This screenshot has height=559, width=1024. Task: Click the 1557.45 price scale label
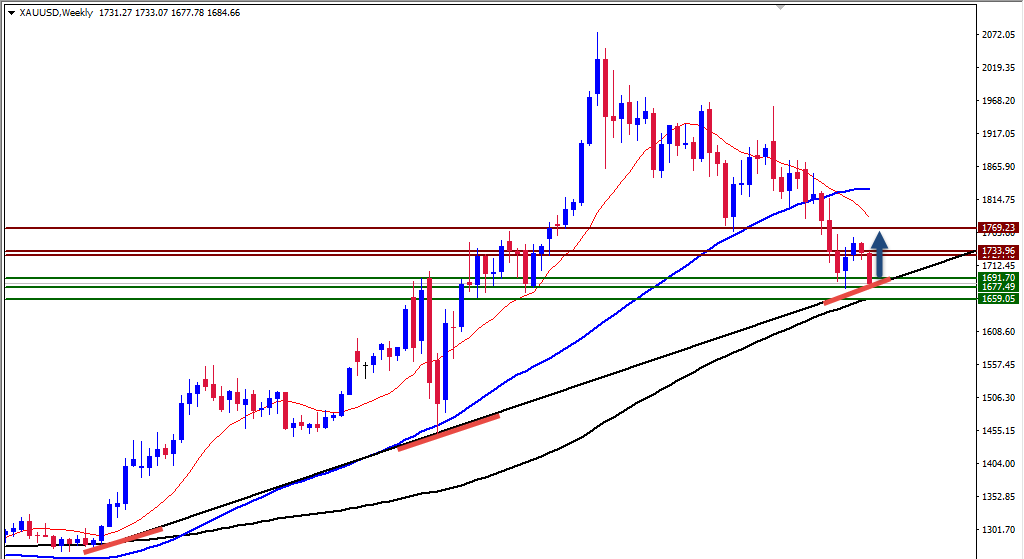tap(999, 364)
